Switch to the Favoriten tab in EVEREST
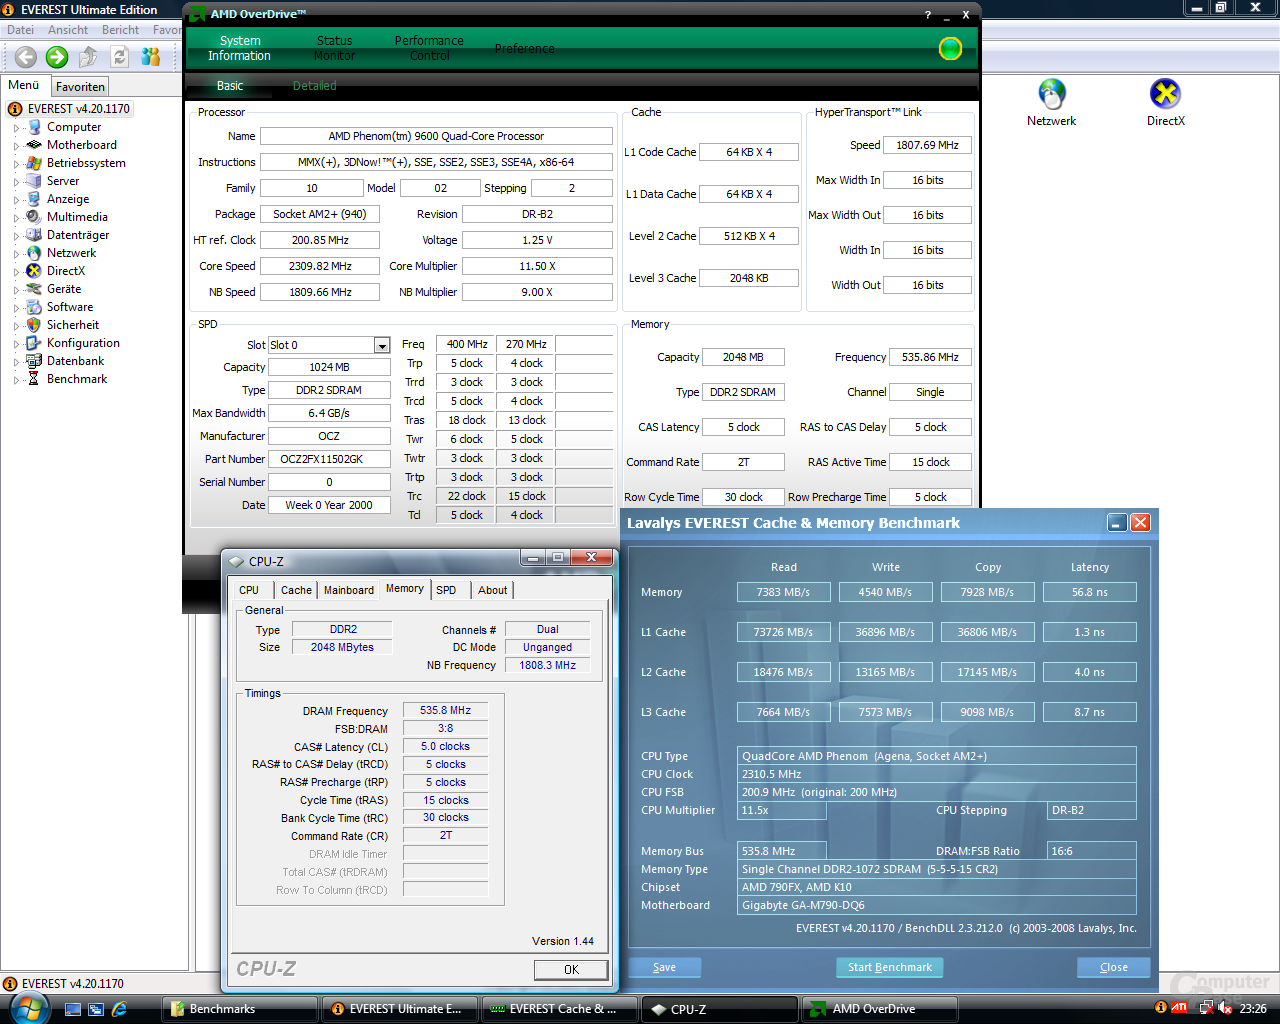 pos(80,87)
